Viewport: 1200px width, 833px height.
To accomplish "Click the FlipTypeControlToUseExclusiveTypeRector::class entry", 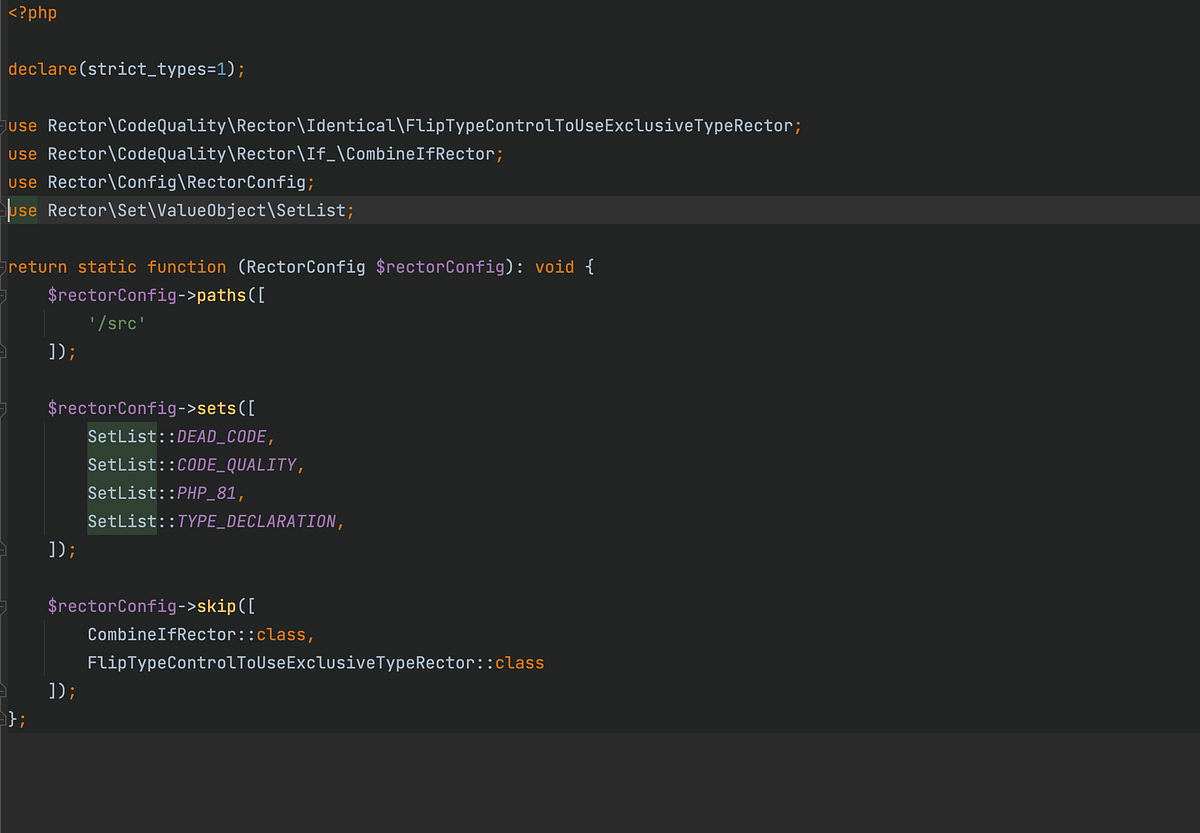I will (315, 662).
